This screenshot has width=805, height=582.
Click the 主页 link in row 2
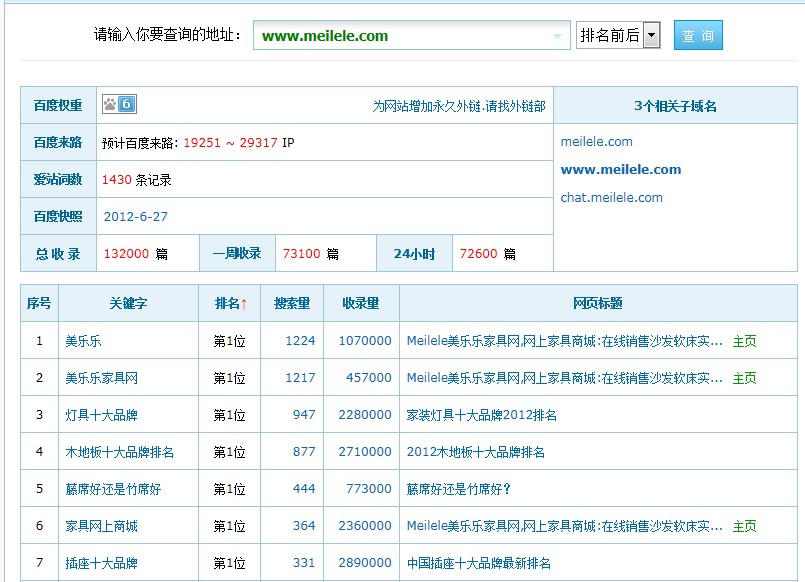[x=744, y=378]
